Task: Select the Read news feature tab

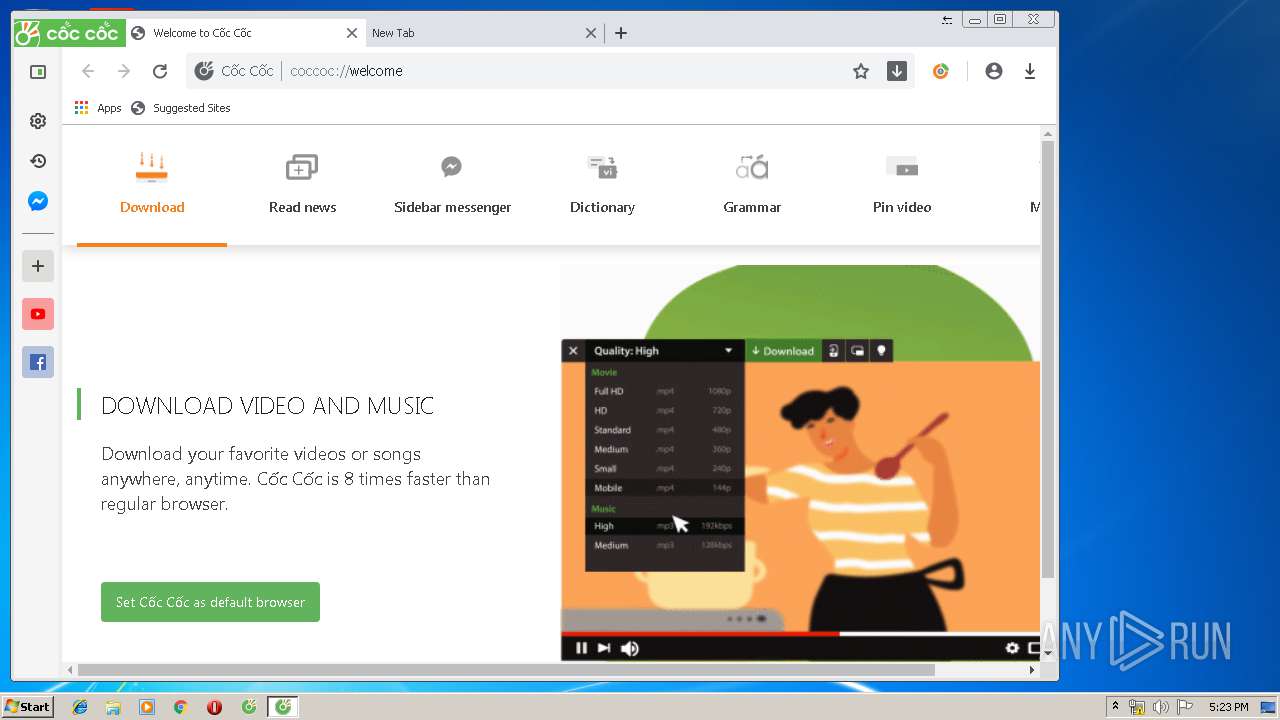Action: (302, 185)
